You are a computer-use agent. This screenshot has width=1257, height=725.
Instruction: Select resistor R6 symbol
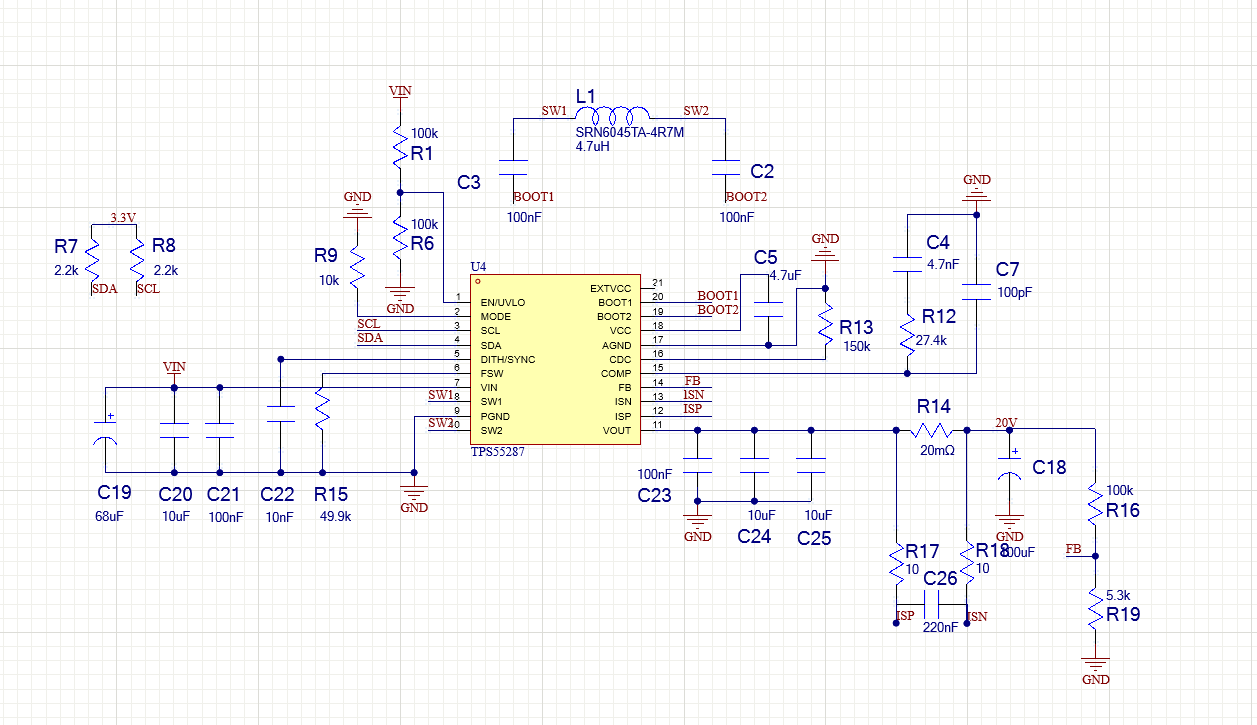[x=399, y=238]
